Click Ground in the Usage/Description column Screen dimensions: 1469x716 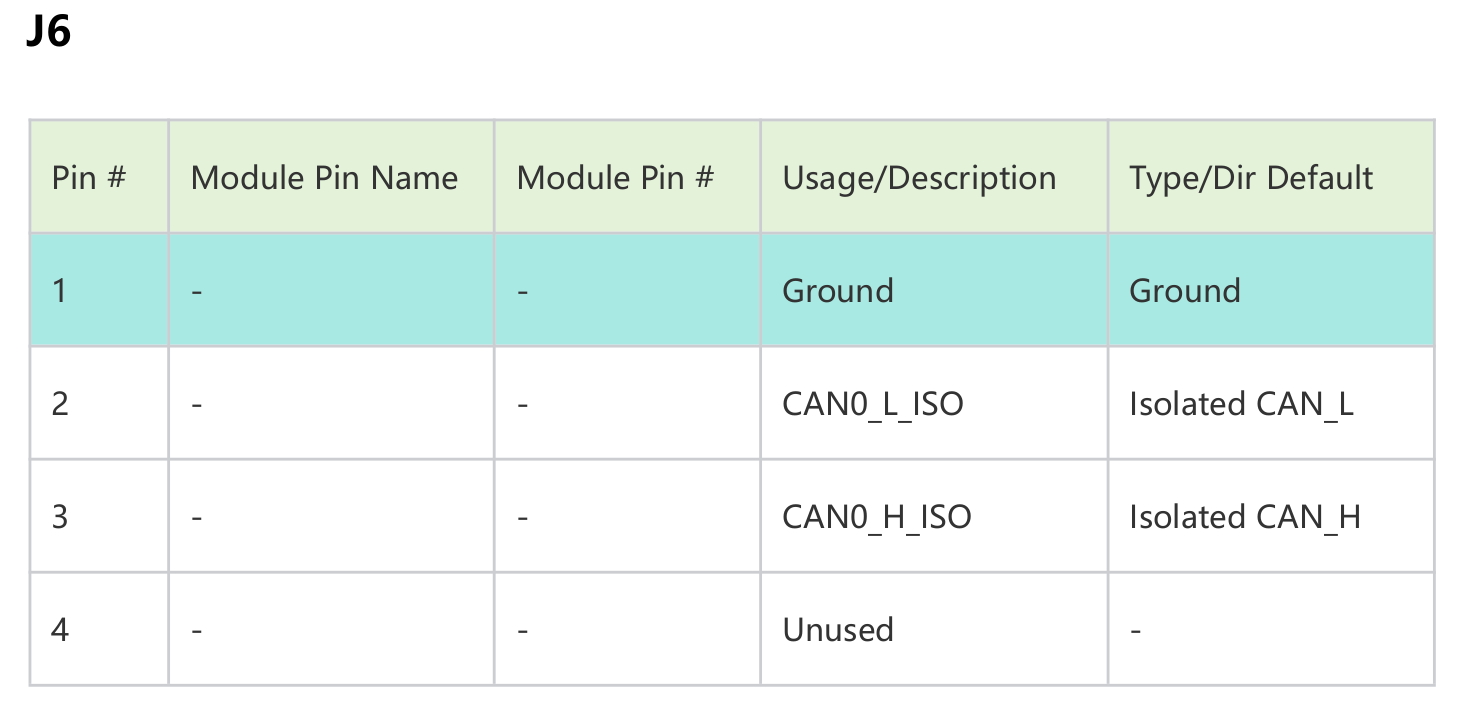coord(838,291)
